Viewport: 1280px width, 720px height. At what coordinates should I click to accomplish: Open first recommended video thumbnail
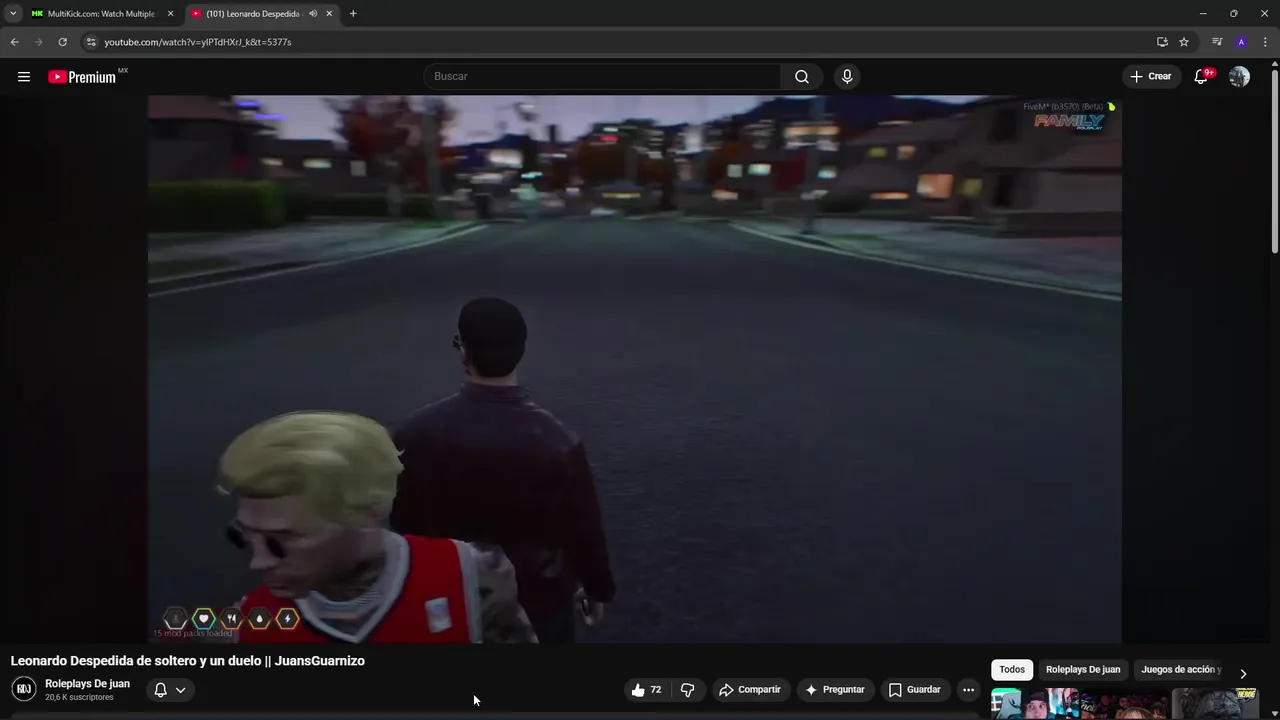[x=1034, y=704]
